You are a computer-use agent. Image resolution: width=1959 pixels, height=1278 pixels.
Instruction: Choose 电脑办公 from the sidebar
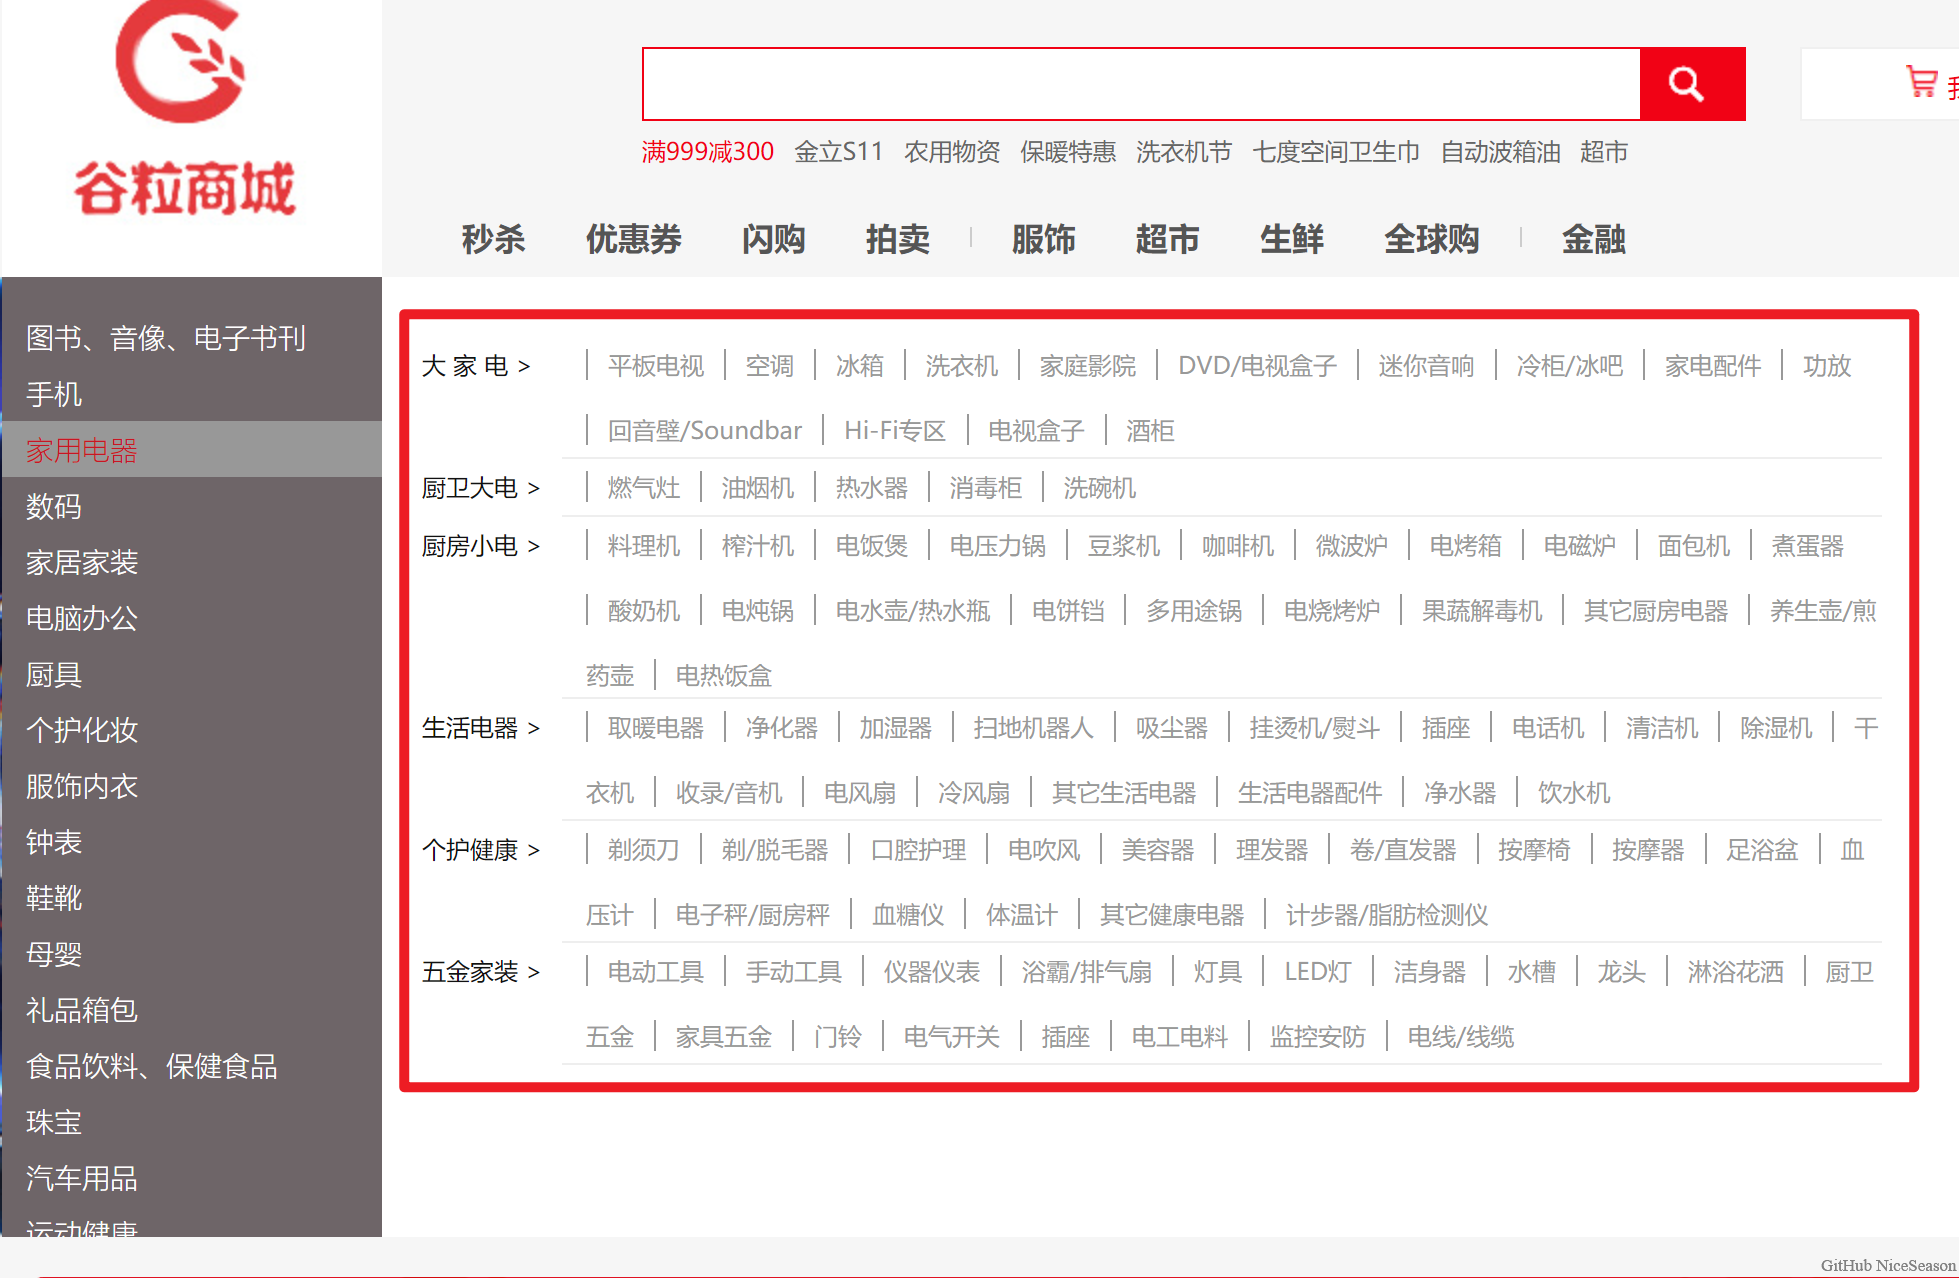82,618
